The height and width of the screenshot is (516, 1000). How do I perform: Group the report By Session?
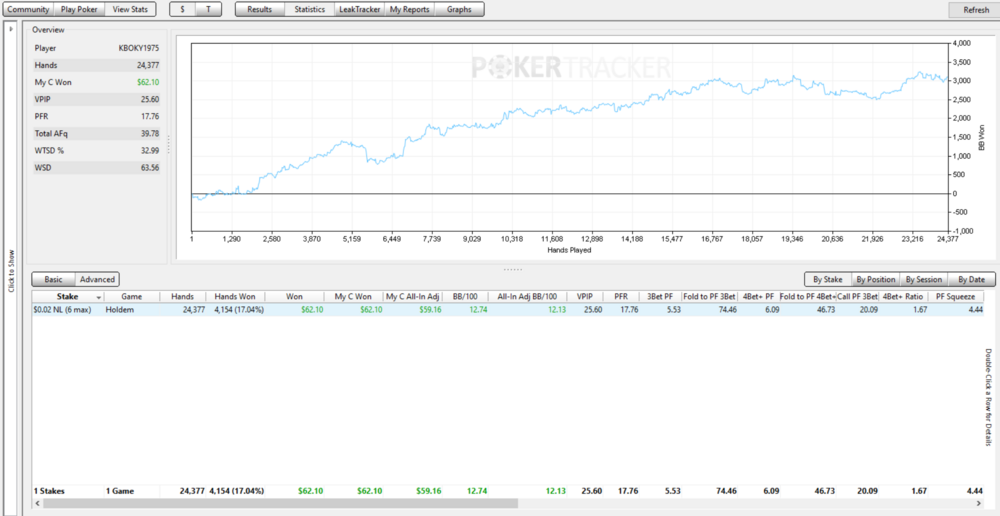click(x=922, y=280)
